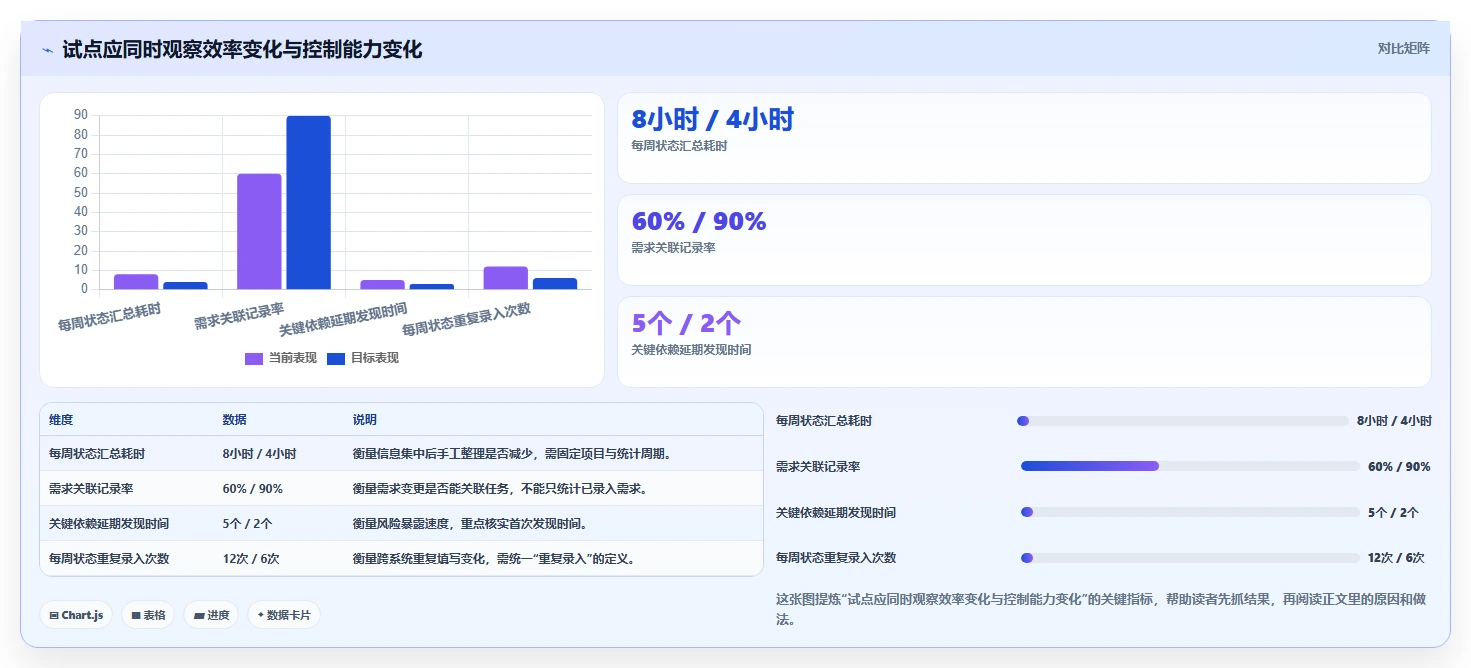Click the purple 需求关联记录率 bar in chart
This screenshot has height=668, width=1471.
click(x=259, y=232)
